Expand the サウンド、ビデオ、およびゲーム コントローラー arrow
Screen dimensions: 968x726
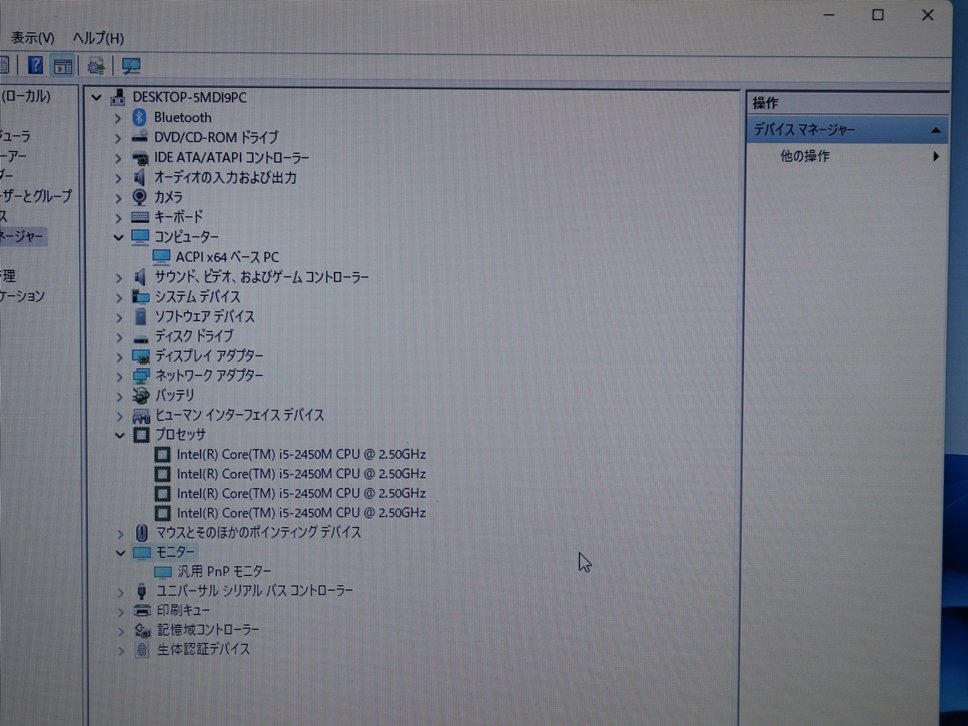point(119,278)
